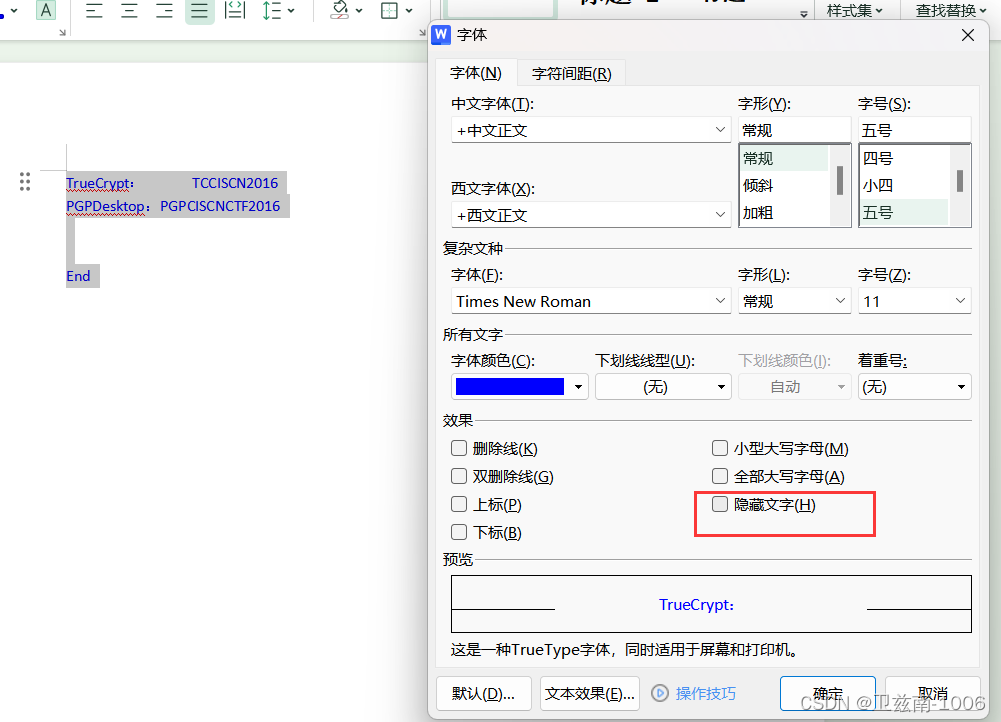Switch to the 字体(N) tab
The height and width of the screenshot is (722, 1001).
coord(476,73)
